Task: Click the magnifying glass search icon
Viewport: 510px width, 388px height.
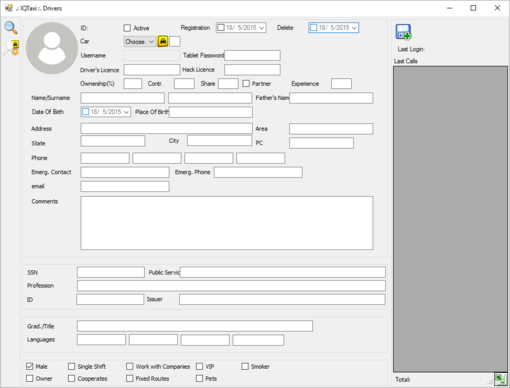Action: (x=11, y=28)
